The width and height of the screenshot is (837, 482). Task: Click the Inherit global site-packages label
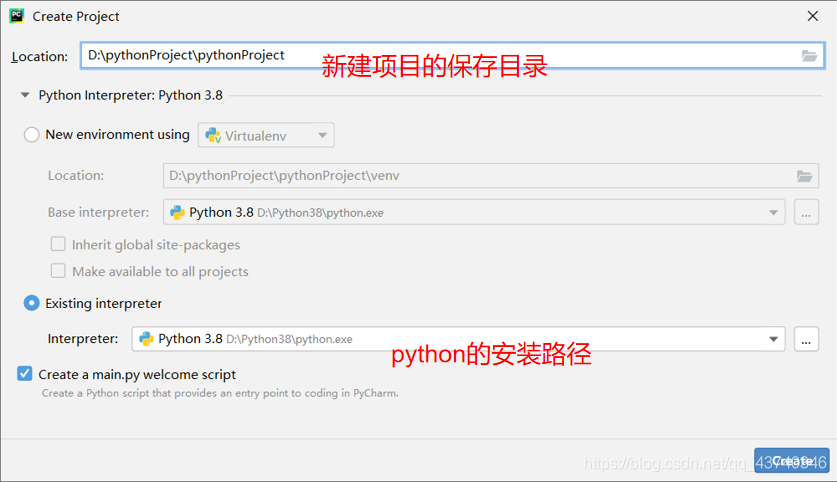(156, 244)
